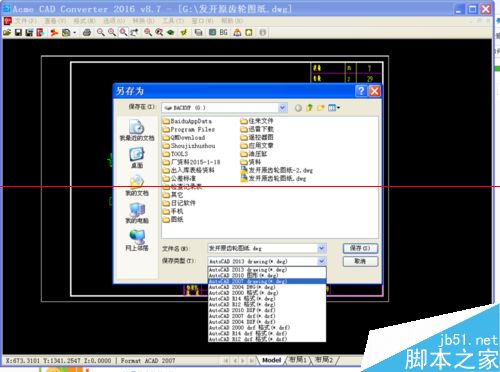Image resolution: width=500 pixels, height=372 pixels.
Task: Select the TOOLS folder
Action: click(175, 154)
